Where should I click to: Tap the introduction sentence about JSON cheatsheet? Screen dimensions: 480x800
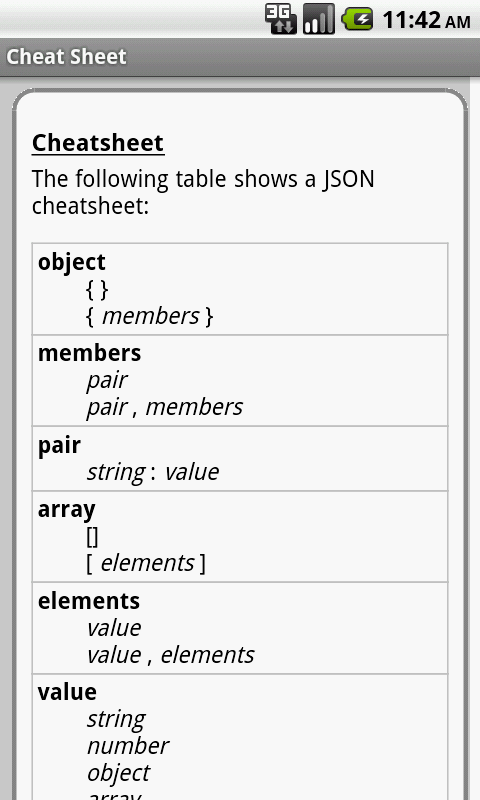tap(203, 192)
